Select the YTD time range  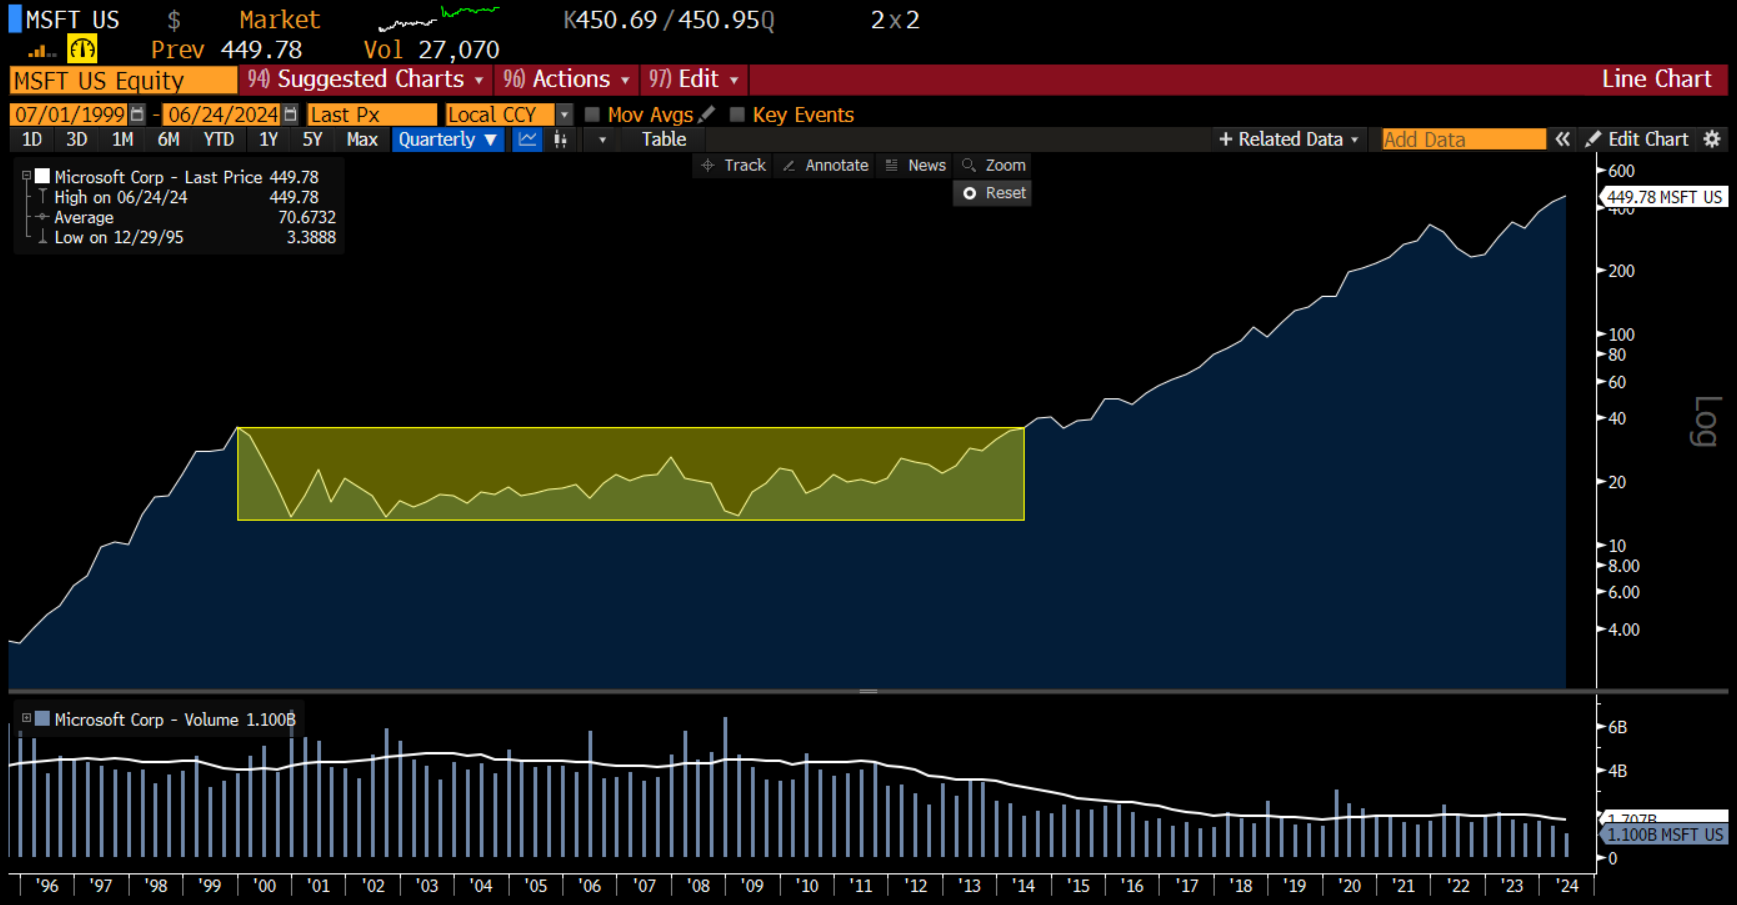coord(218,139)
